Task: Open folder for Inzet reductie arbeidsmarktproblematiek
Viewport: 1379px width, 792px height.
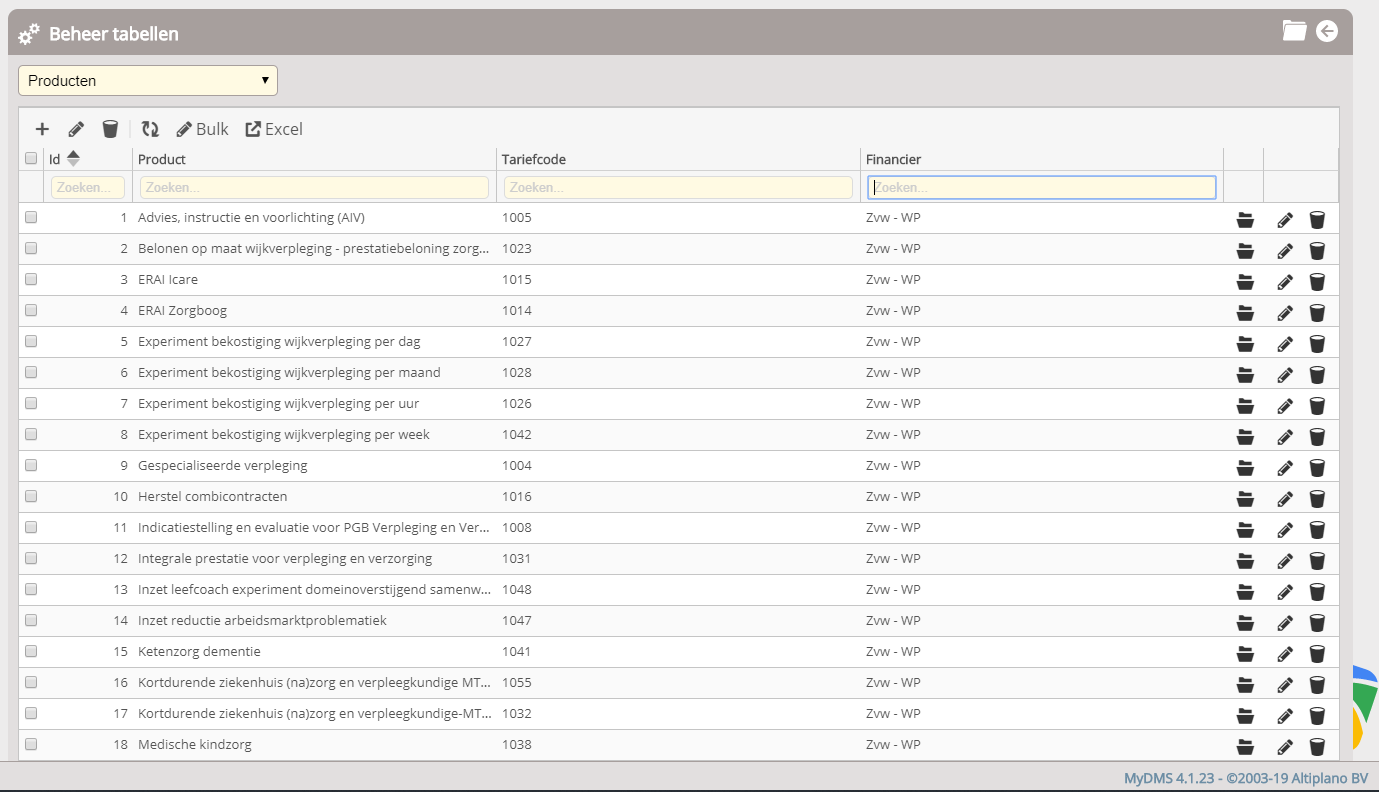Action: (x=1245, y=623)
